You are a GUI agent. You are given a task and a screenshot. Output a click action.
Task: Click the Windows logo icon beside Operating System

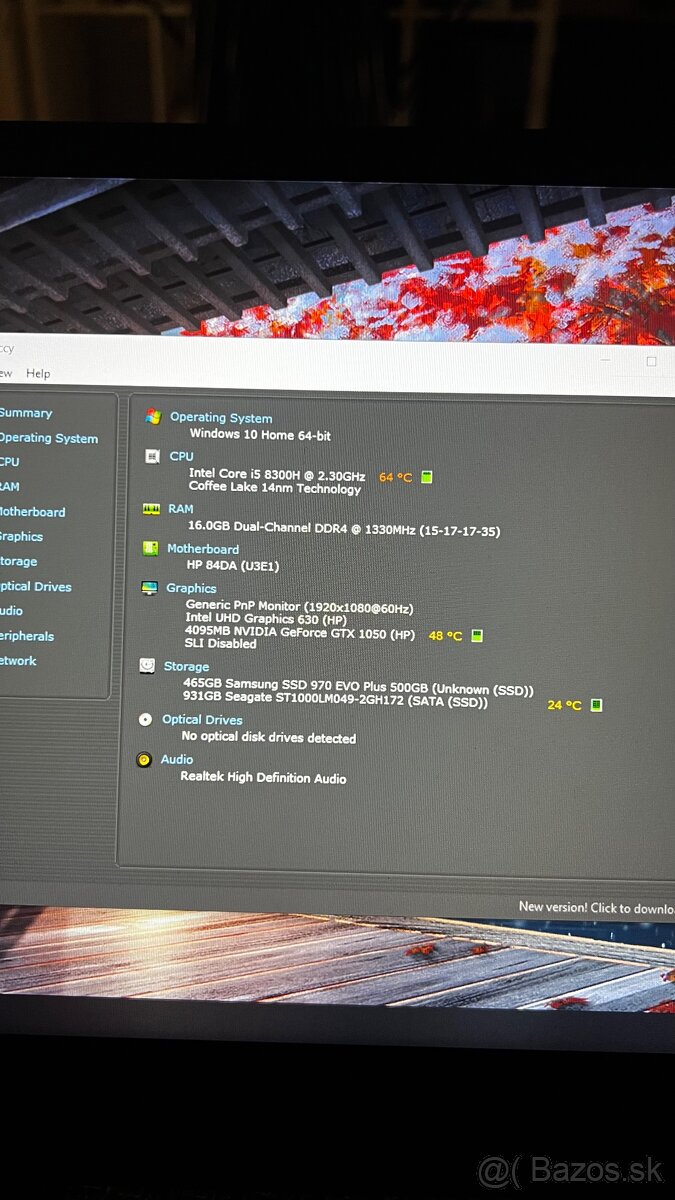153,416
